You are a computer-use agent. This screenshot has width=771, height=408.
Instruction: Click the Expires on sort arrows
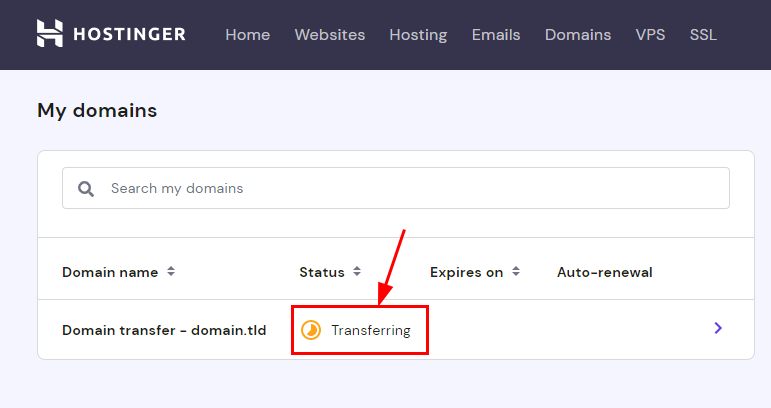(x=515, y=272)
